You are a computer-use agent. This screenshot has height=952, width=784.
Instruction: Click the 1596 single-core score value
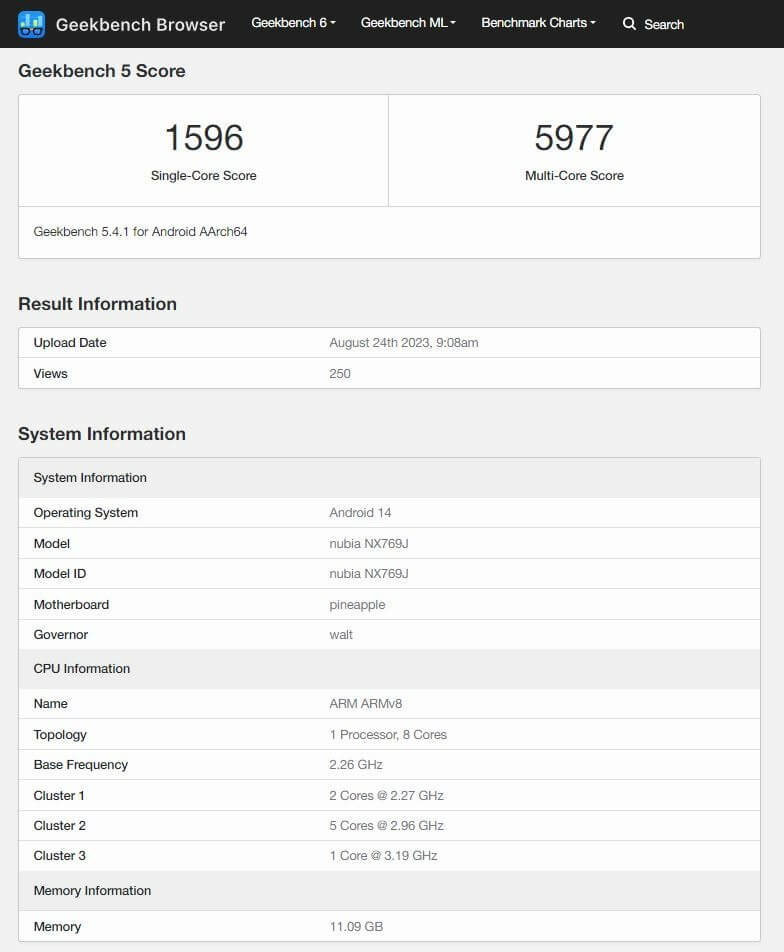point(204,138)
